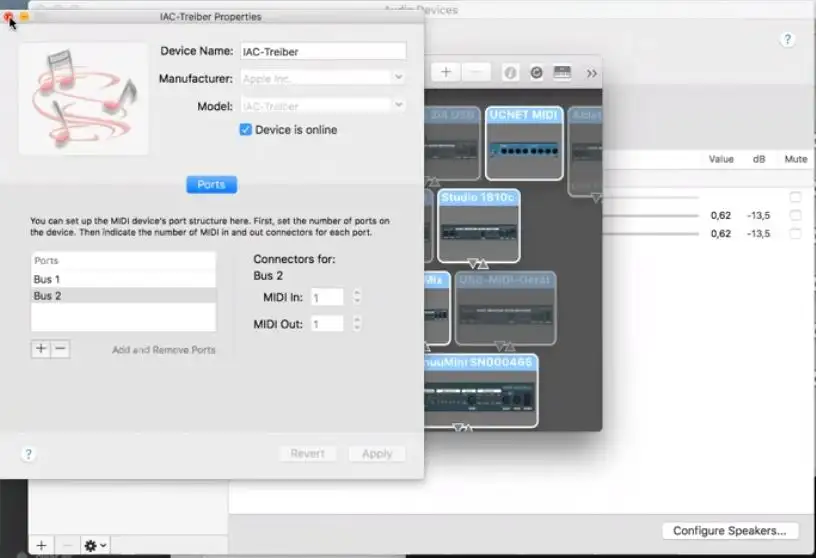Click the Add and Remove Ports label

point(163,350)
